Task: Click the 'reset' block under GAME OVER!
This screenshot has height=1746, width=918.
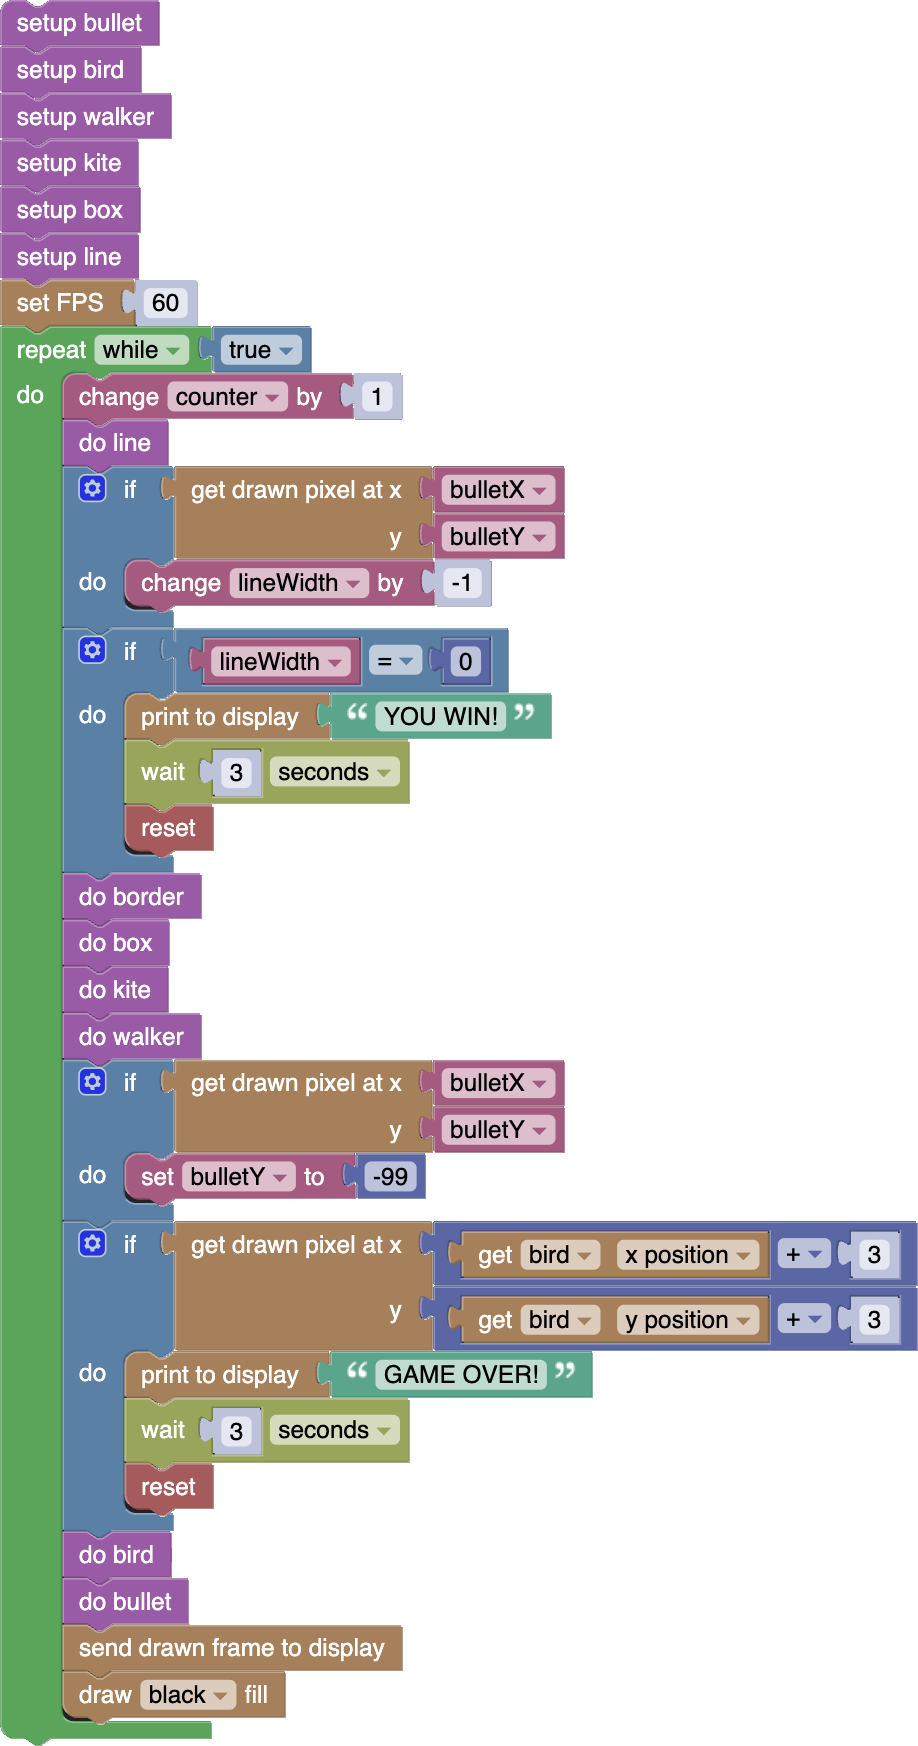Action: pyautogui.click(x=168, y=1487)
